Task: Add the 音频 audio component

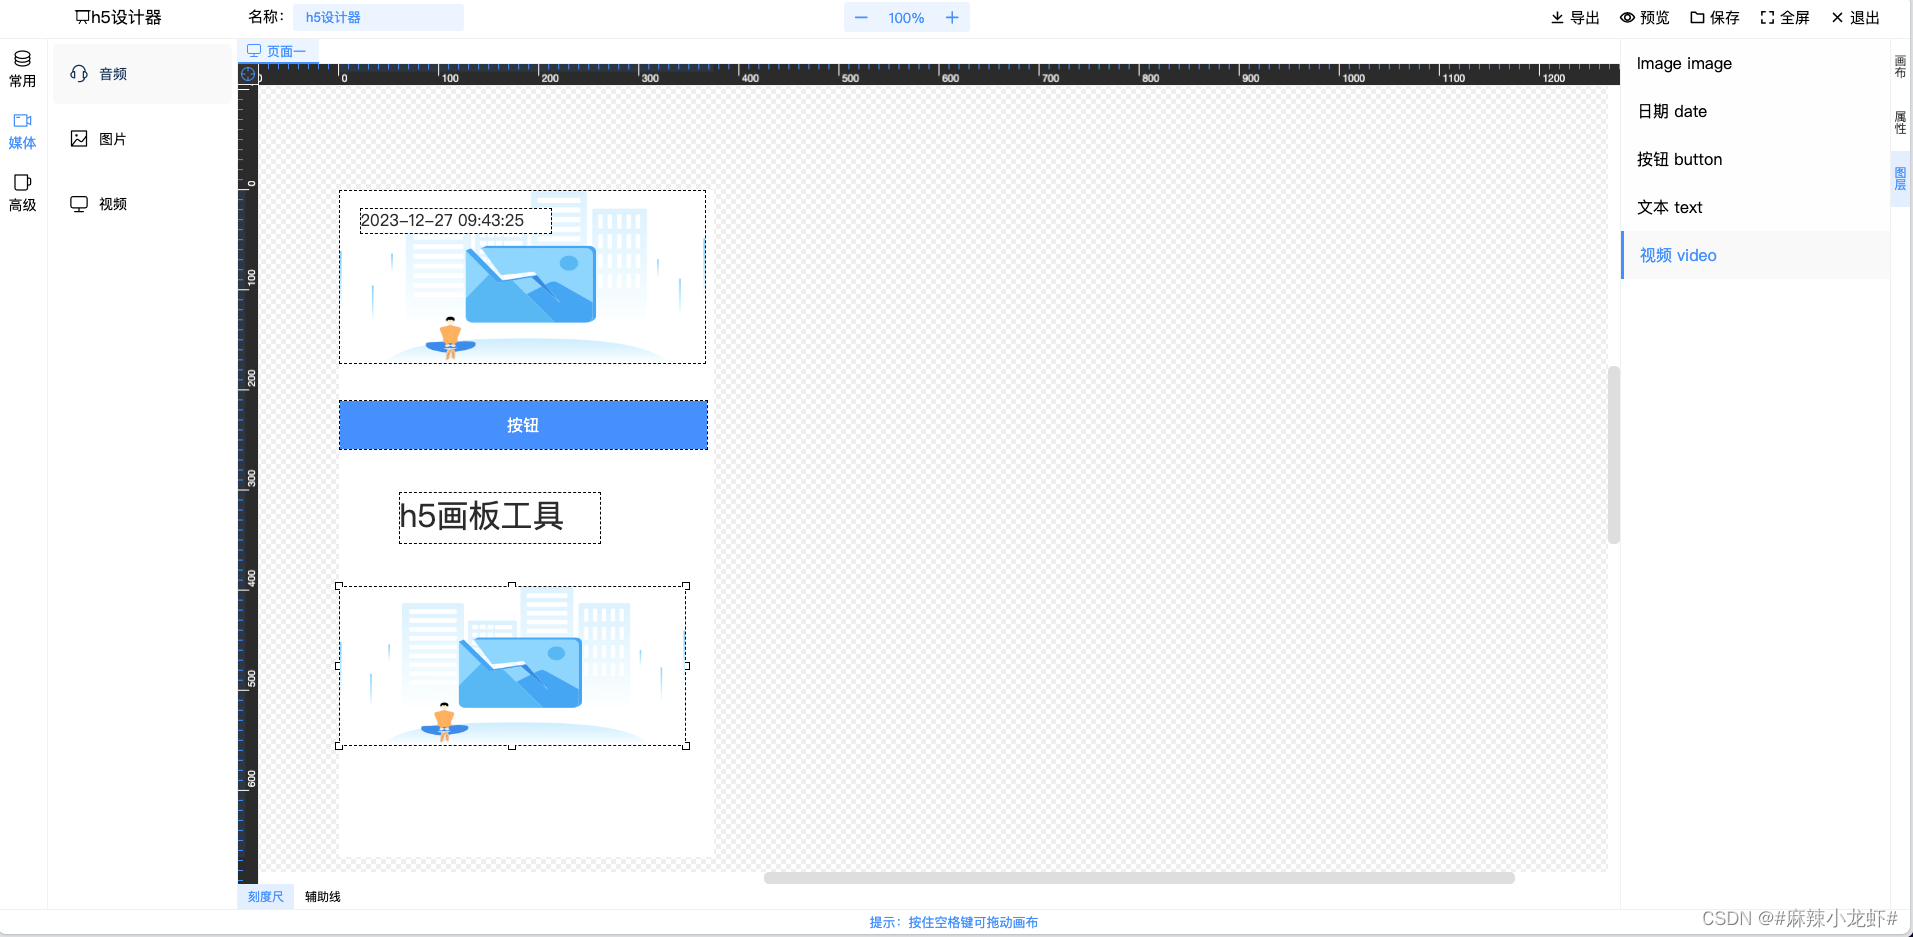Action: 142,74
